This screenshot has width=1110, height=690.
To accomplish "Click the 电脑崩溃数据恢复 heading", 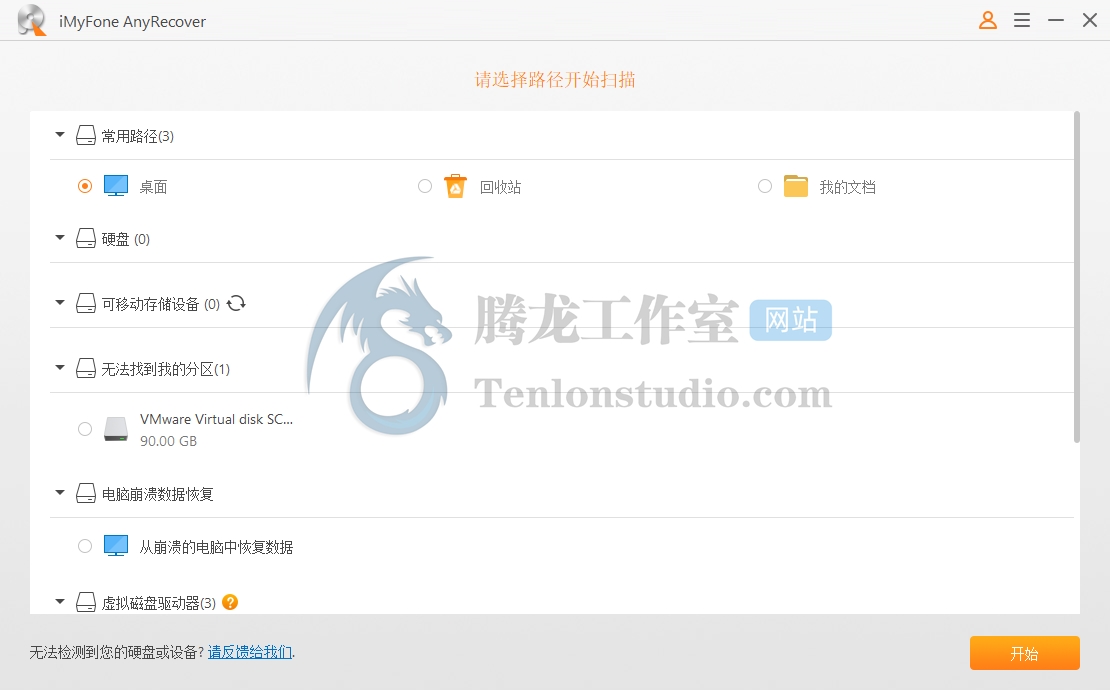I will coord(157,494).
